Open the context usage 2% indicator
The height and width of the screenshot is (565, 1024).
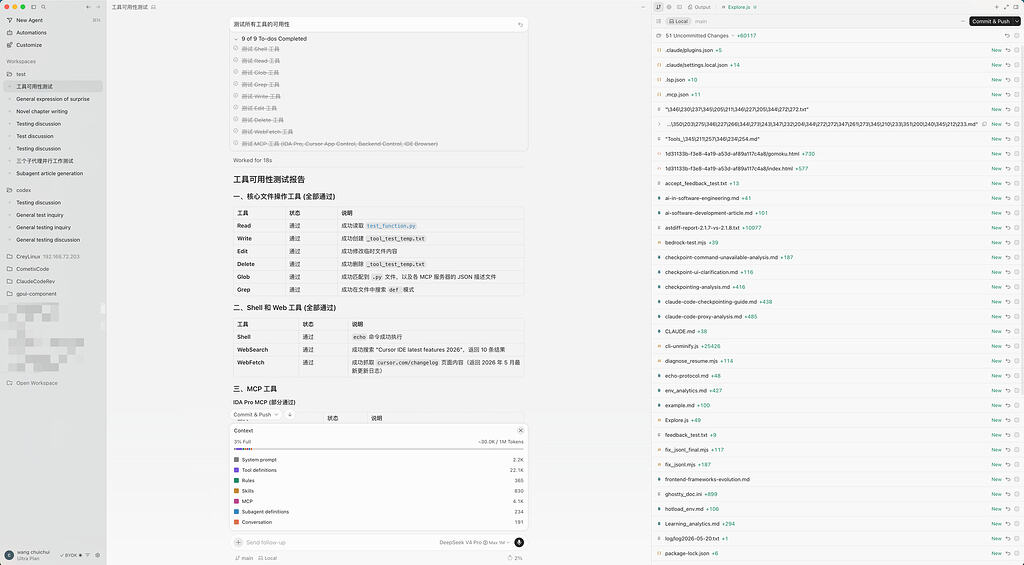[515, 558]
